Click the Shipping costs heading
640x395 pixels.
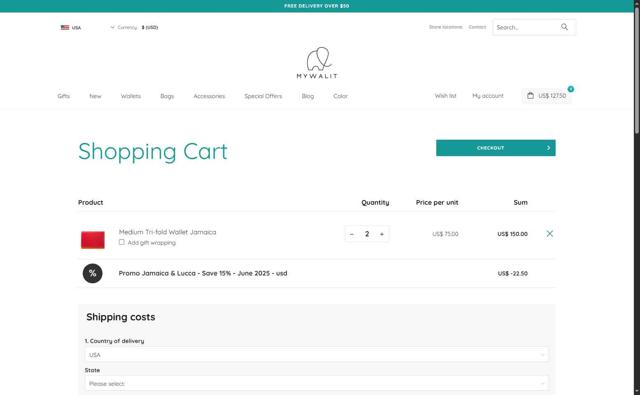coord(120,317)
